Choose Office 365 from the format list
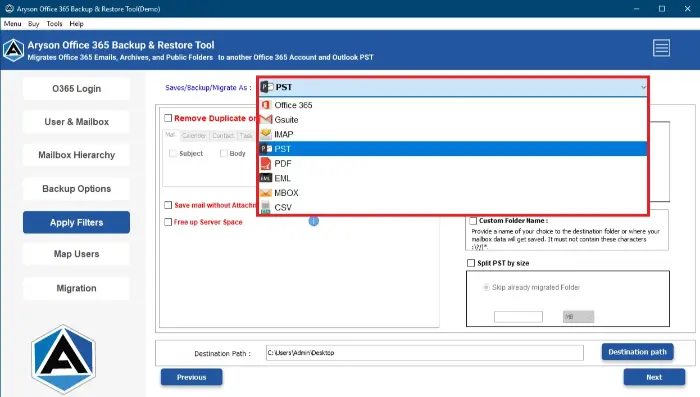700x397 pixels. point(453,105)
